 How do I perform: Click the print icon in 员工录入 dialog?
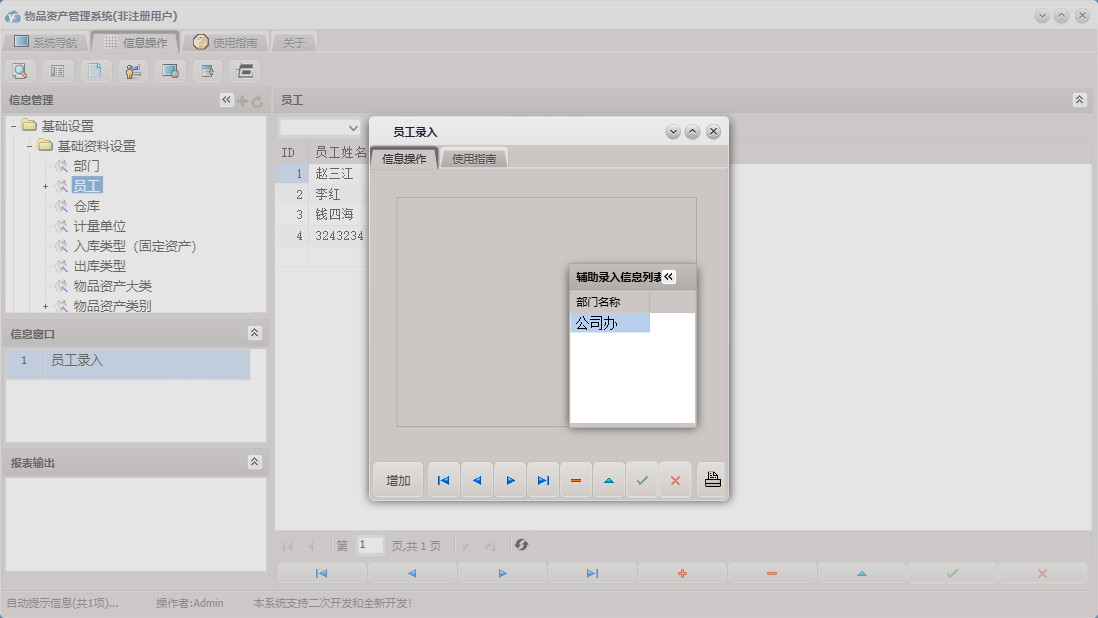pyautogui.click(x=712, y=480)
